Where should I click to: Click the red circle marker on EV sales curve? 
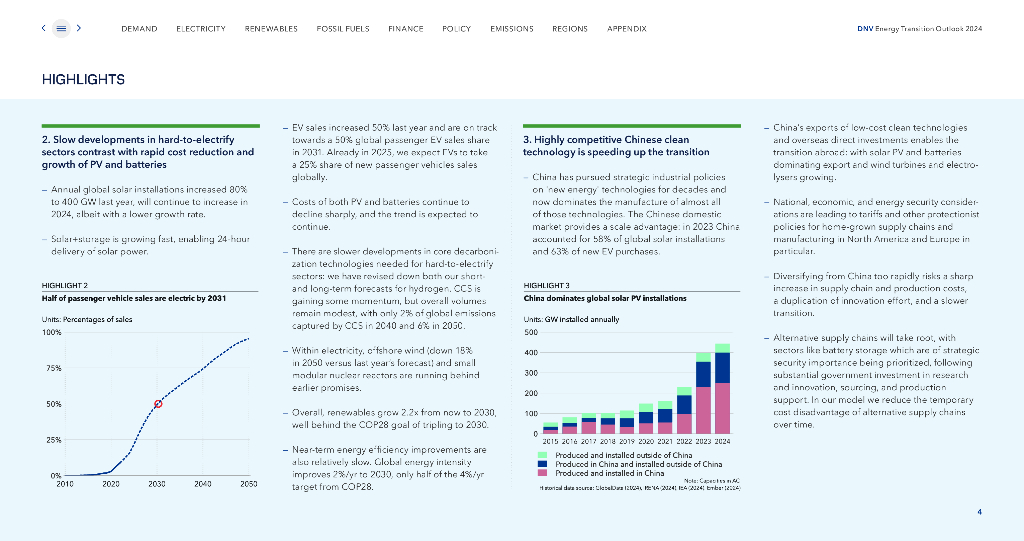(x=157, y=404)
